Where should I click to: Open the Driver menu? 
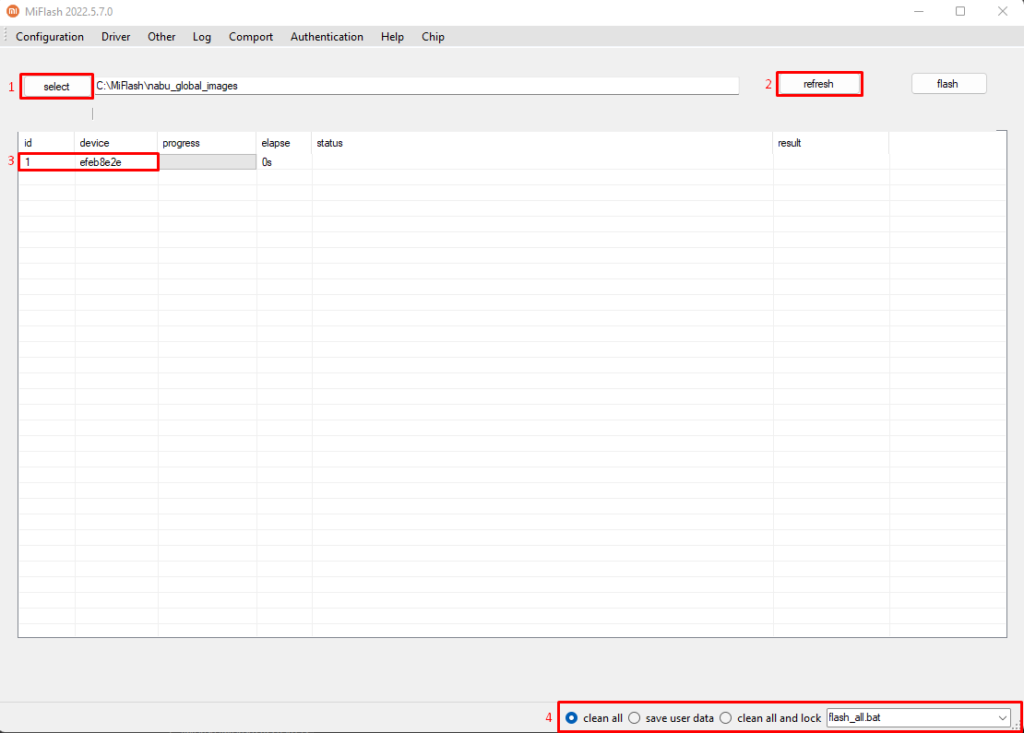[116, 37]
